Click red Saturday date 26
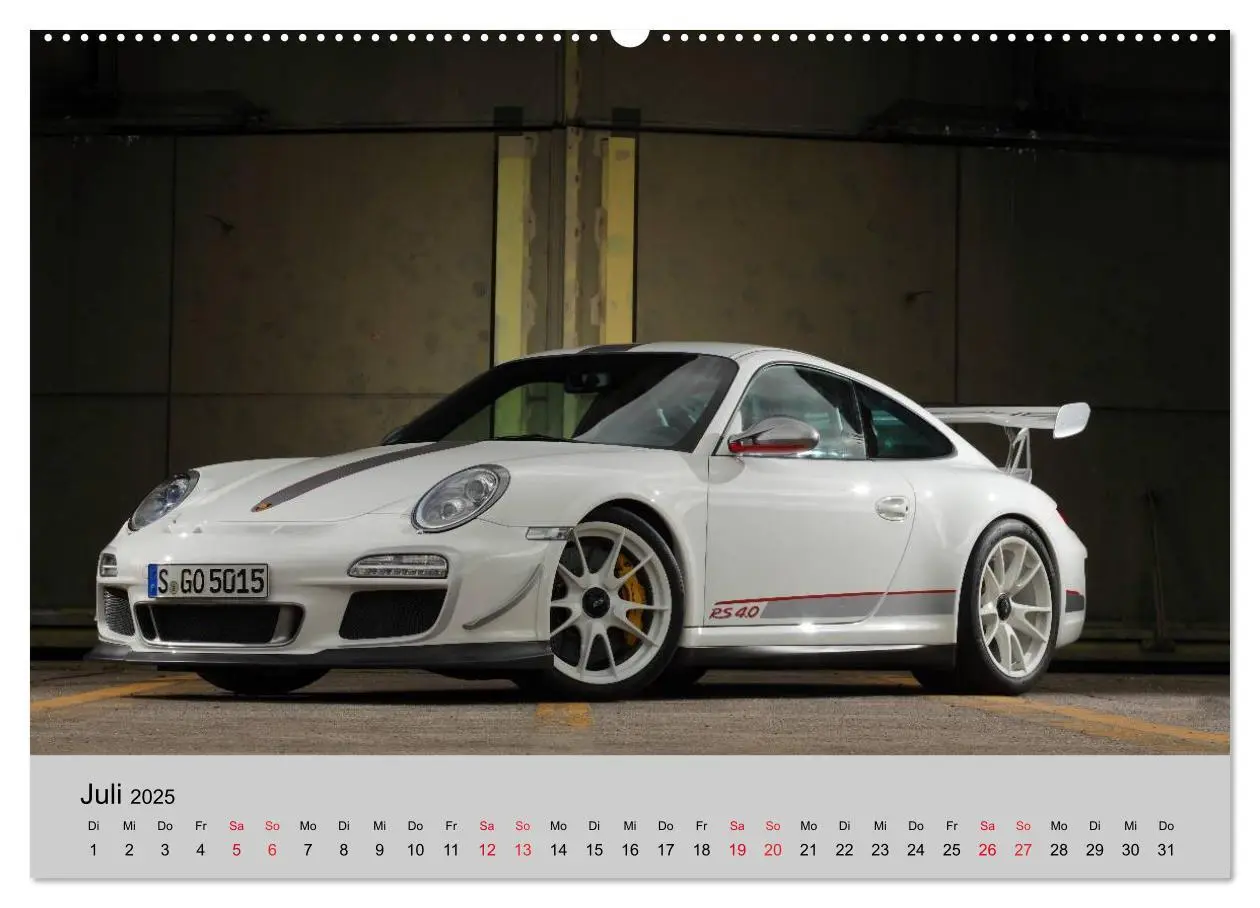Screen dimensions: 1260x908 coord(987,850)
